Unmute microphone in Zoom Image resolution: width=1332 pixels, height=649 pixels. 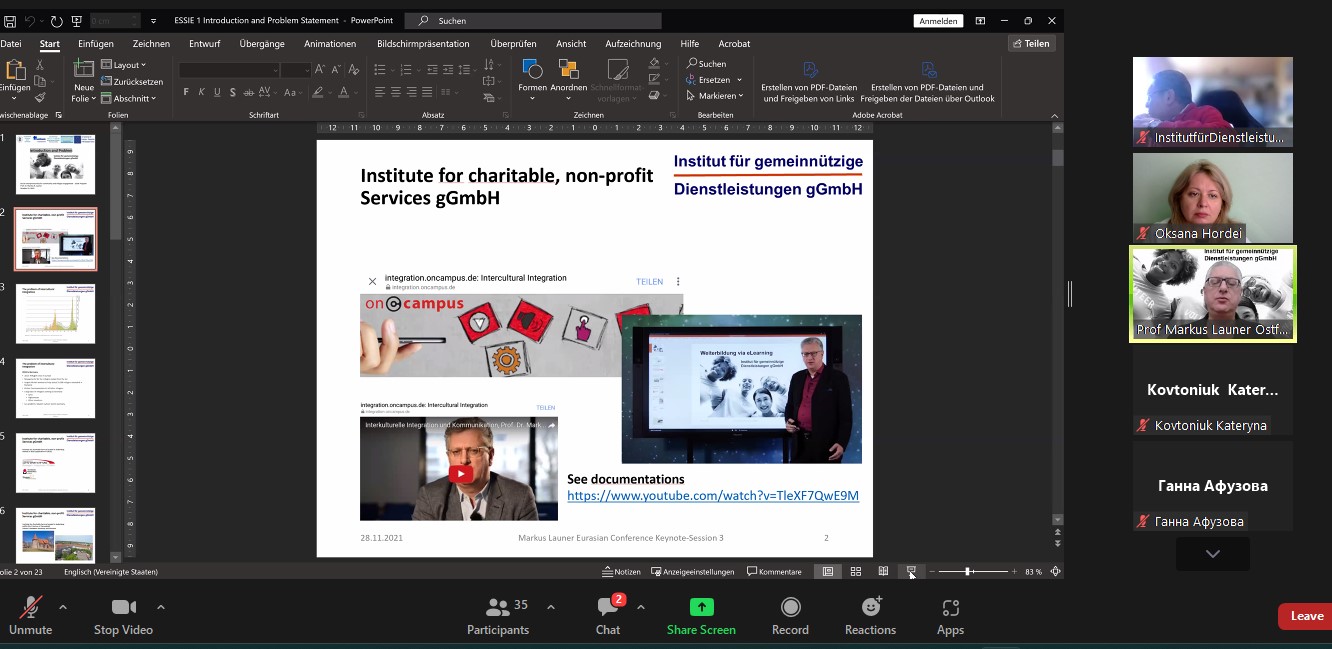pyautogui.click(x=30, y=617)
